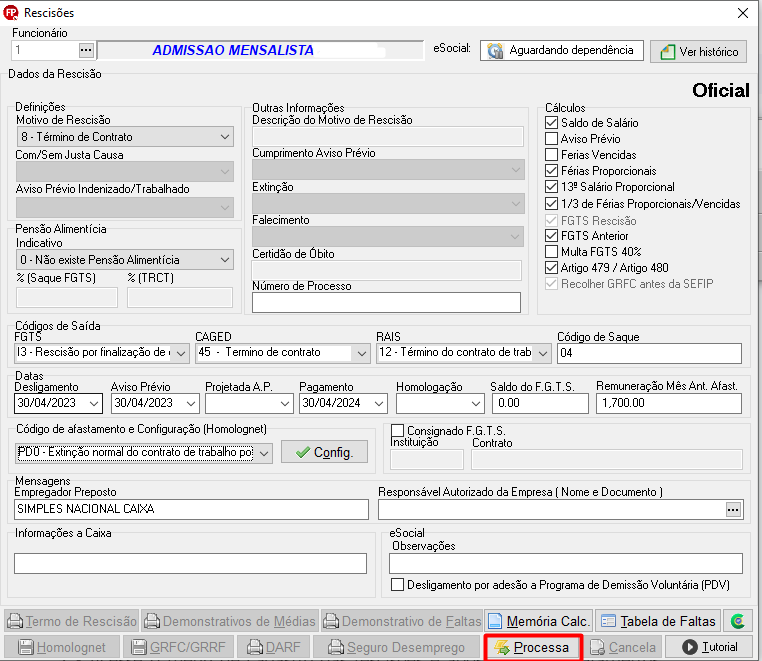Click Cancela button

623,647
